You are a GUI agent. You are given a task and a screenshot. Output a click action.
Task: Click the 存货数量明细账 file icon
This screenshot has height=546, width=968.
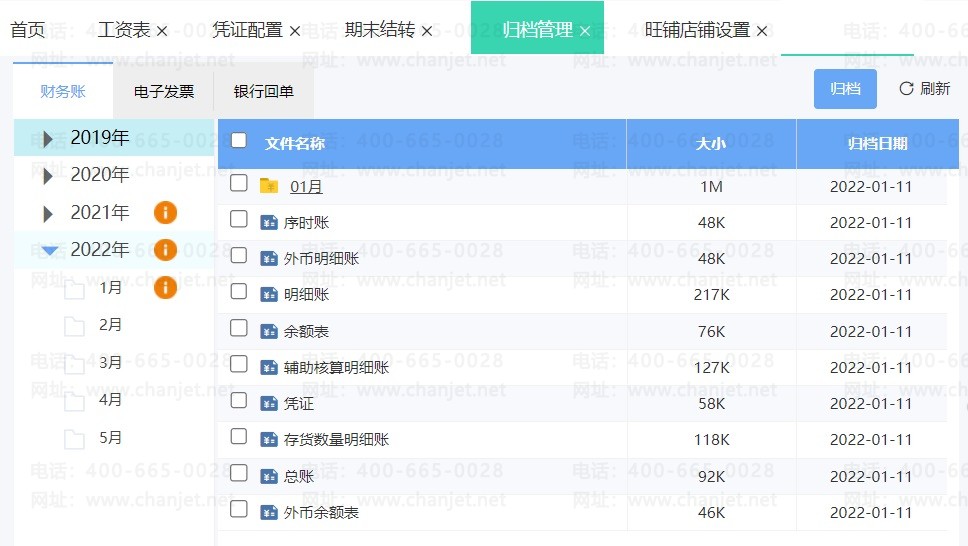(x=269, y=440)
